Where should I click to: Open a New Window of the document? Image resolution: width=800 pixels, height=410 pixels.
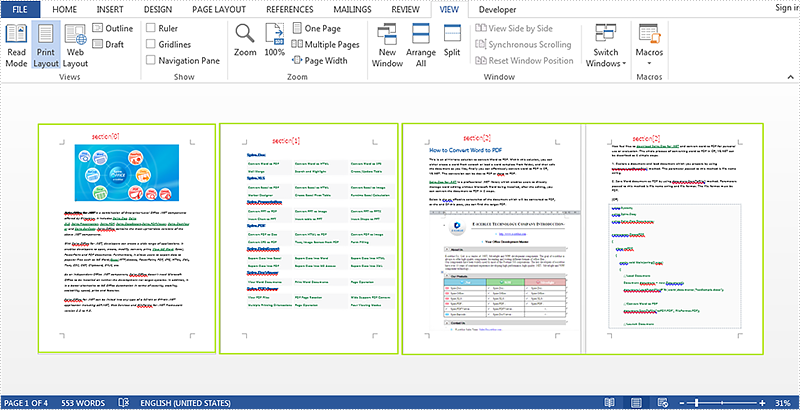387,45
